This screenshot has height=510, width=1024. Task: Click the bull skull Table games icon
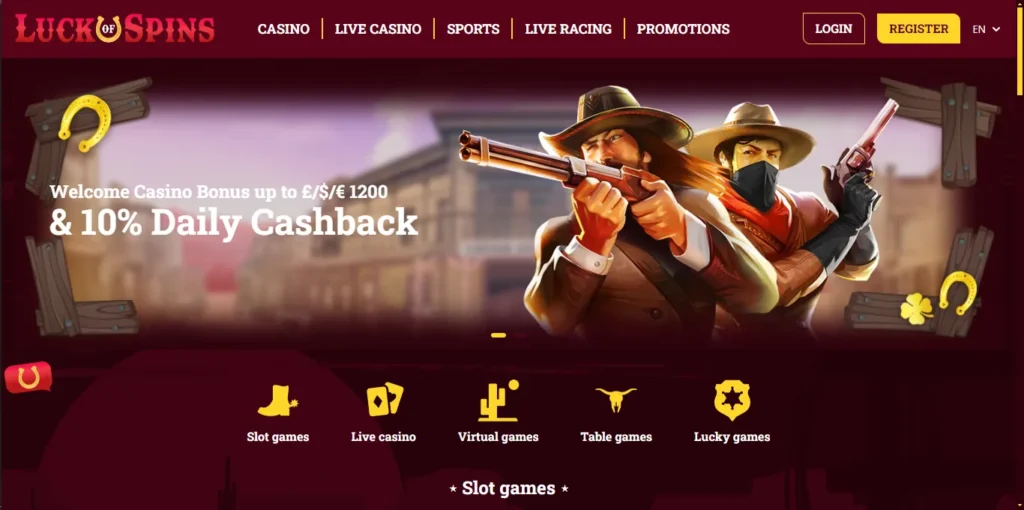pyautogui.click(x=615, y=400)
